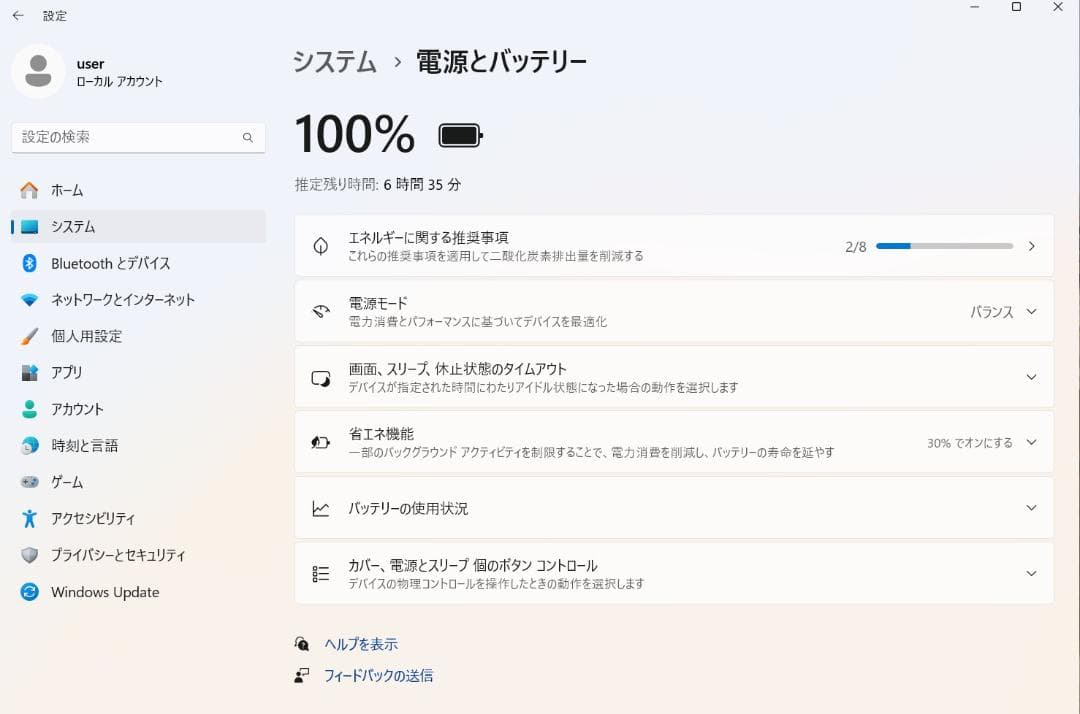
Task: Open the battery level indicator icon
Action: click(460, 133)
